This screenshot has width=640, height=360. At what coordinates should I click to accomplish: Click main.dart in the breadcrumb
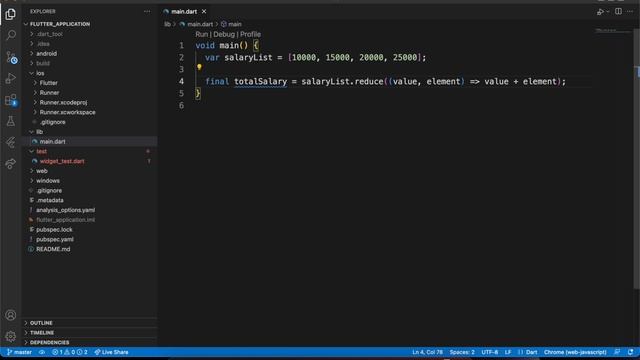coord(200,24)
